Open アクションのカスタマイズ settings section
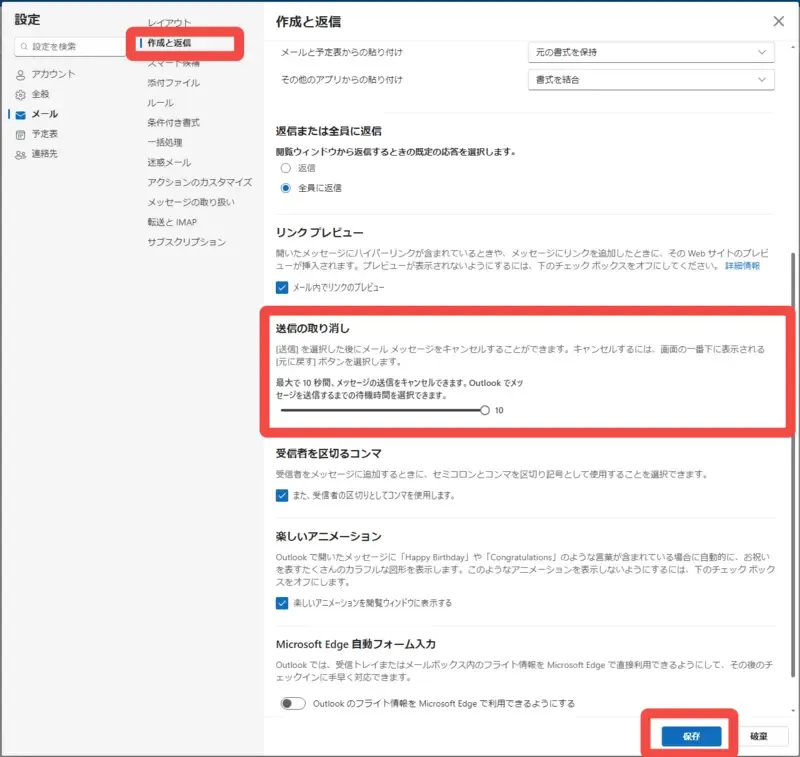 [199, 182]
